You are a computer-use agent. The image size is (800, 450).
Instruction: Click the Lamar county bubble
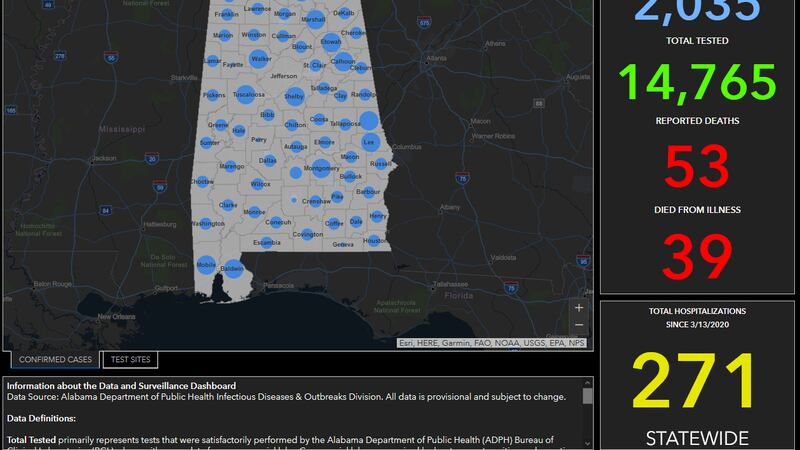(213, 61)
